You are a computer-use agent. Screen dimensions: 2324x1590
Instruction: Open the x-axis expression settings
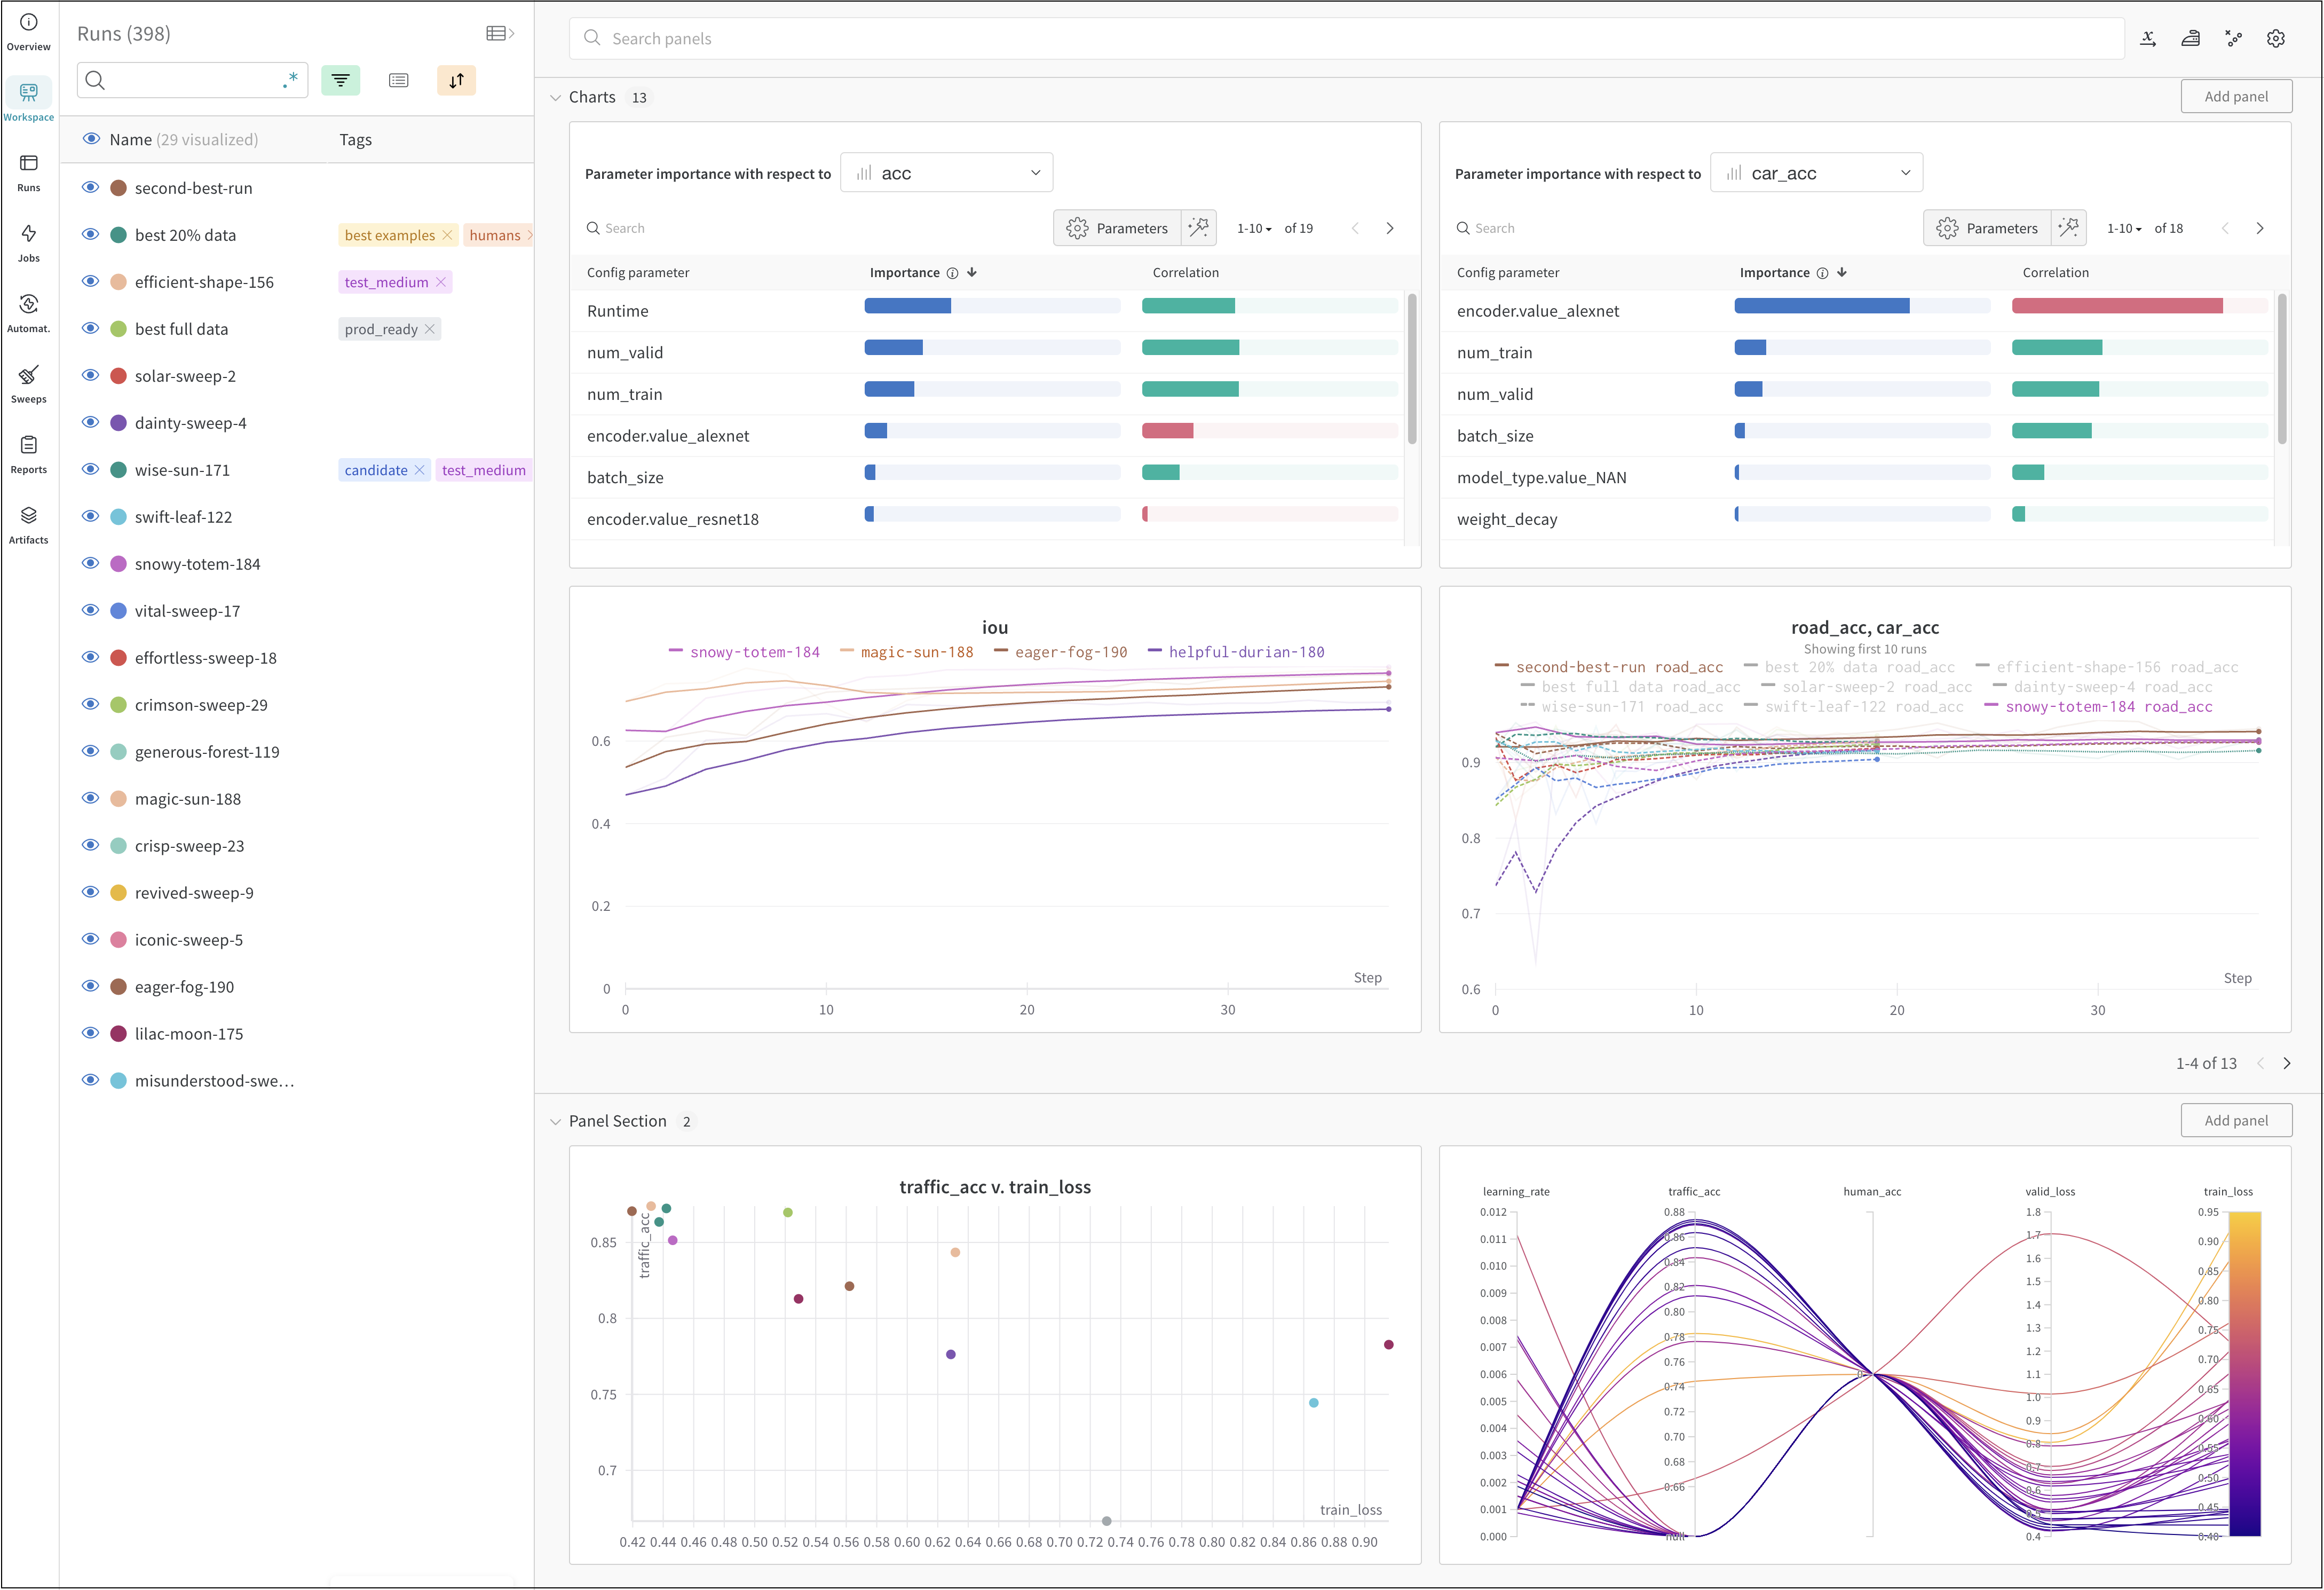coord(2148,38)
